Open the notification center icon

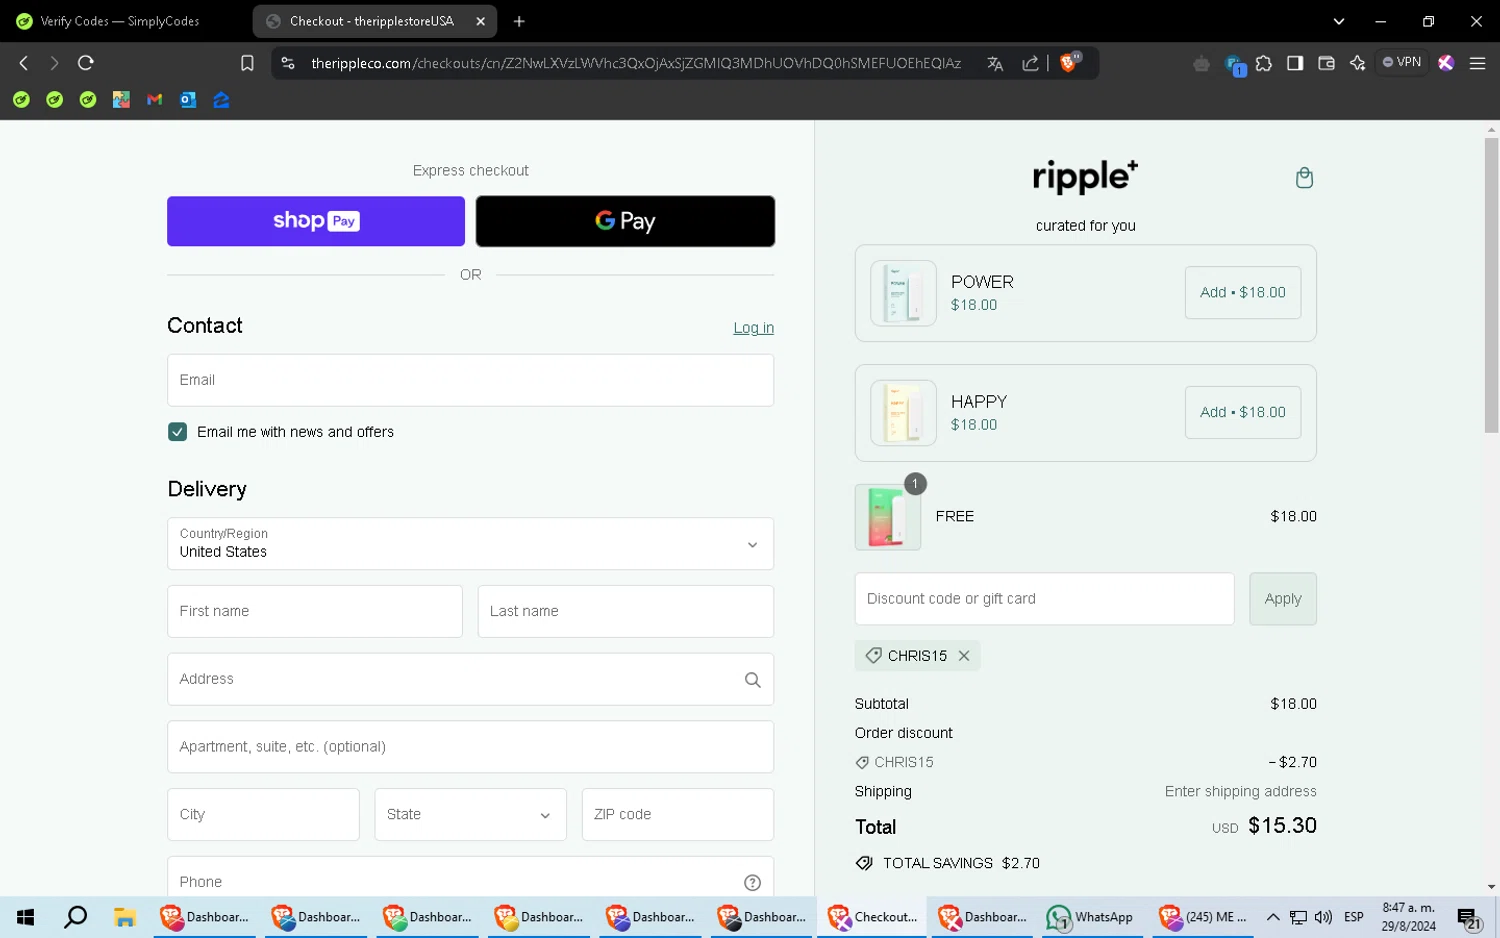click(x=1469, y=918)
